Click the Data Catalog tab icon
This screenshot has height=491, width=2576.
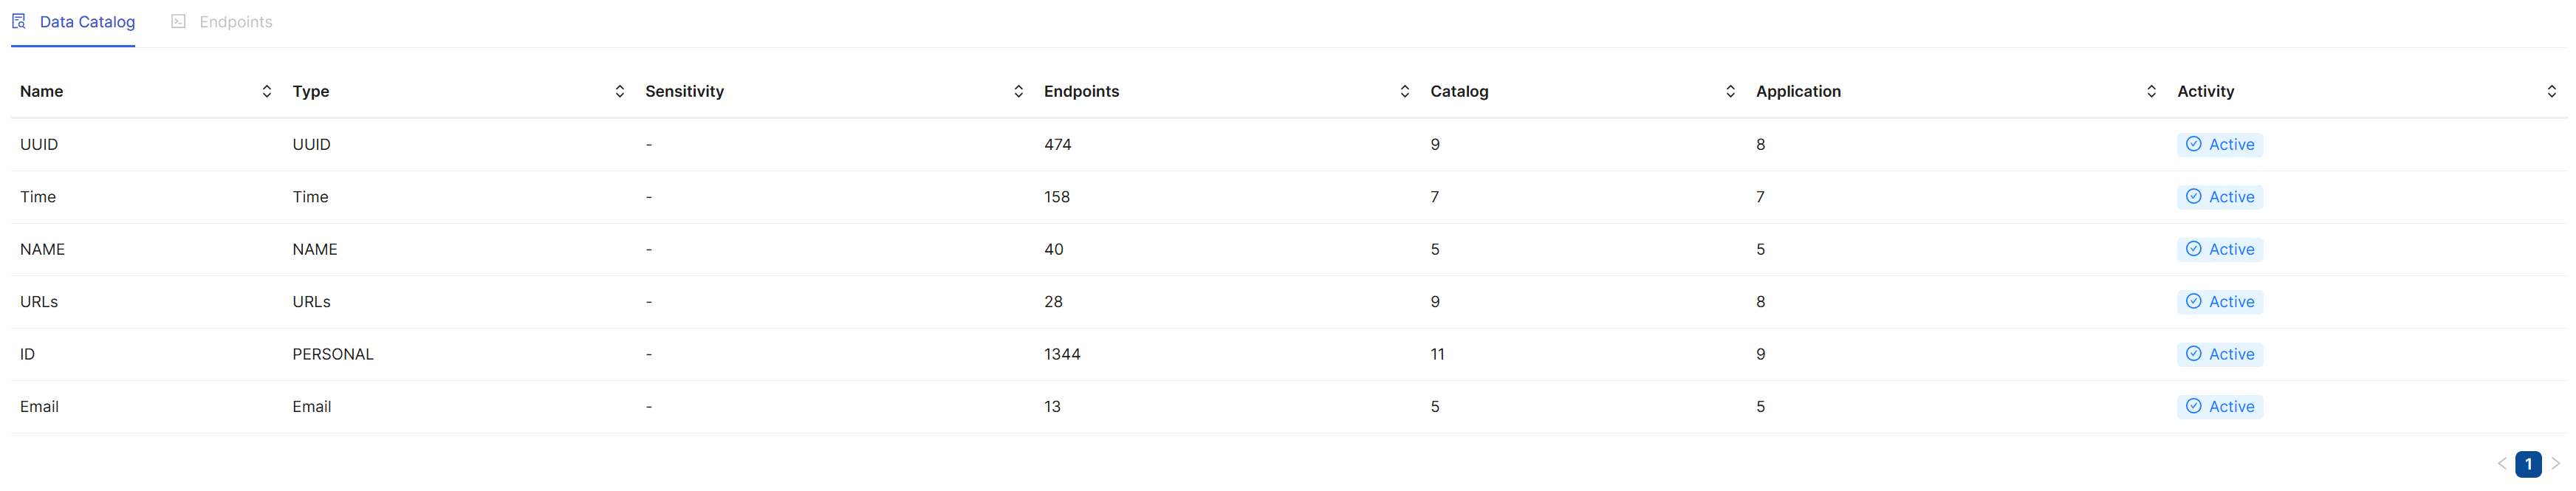point(19,21)
